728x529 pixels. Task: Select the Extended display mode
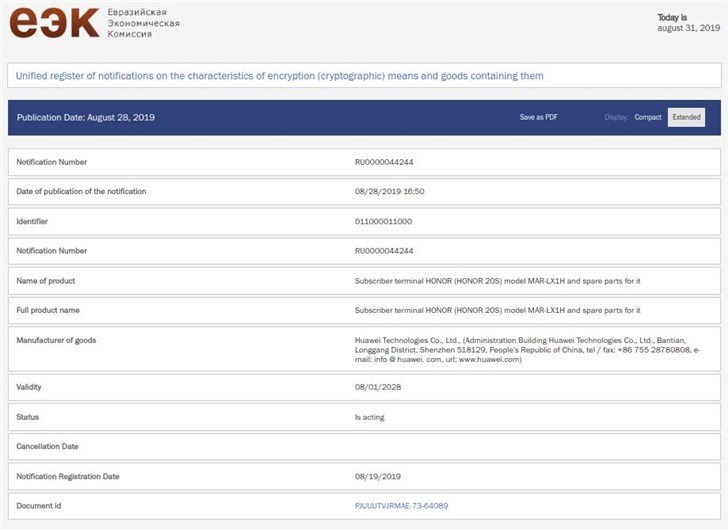(686, 117)
